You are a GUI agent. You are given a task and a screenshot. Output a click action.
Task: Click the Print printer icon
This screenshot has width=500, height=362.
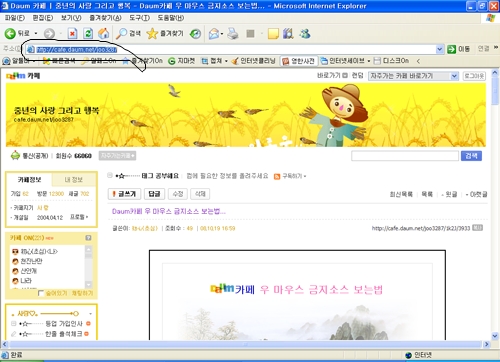coord(233,33)
